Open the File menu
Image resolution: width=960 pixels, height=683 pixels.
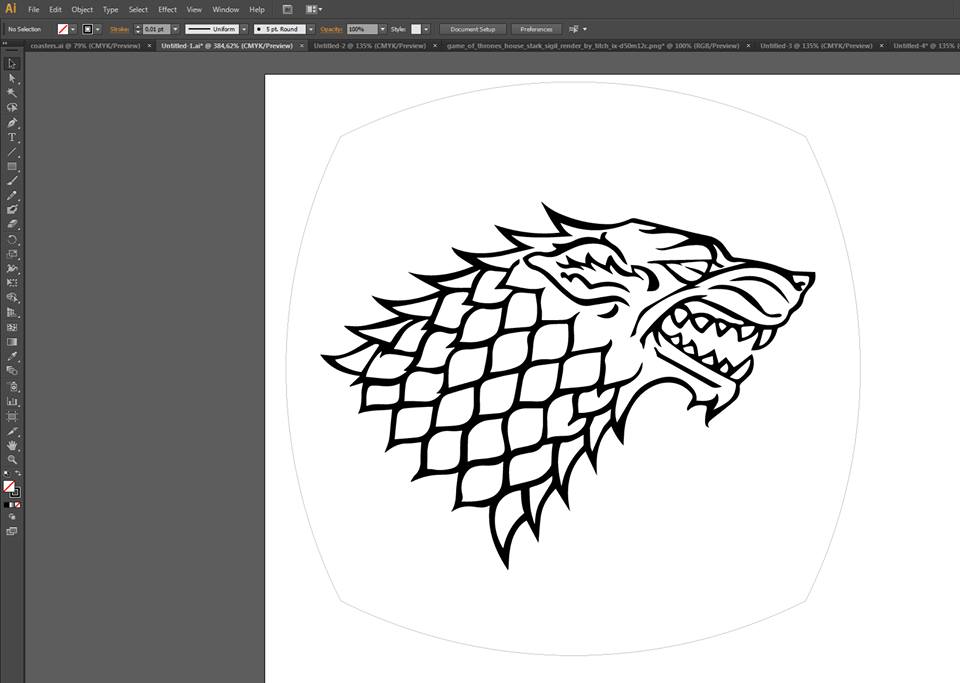[34, 9]
